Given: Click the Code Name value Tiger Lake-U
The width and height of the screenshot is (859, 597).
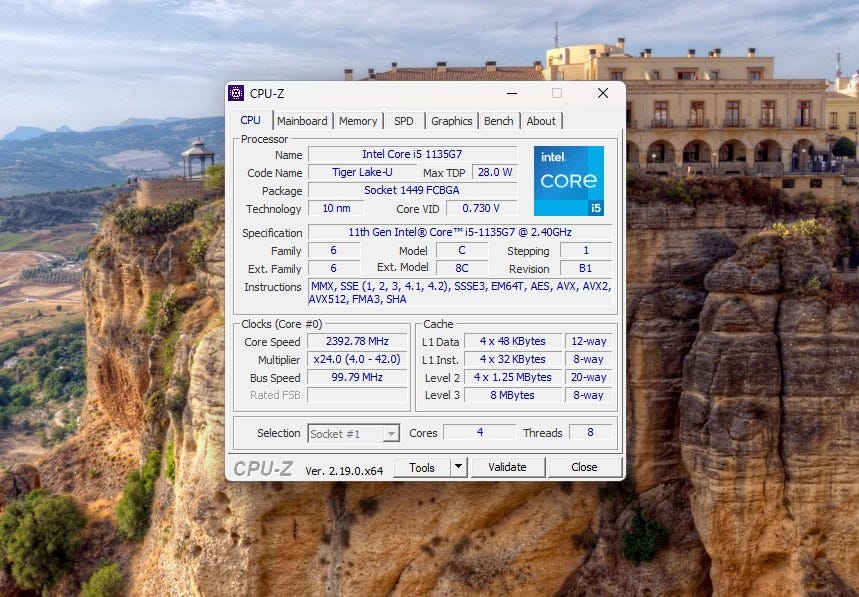Looking at the screenshot, I should 362,173.
